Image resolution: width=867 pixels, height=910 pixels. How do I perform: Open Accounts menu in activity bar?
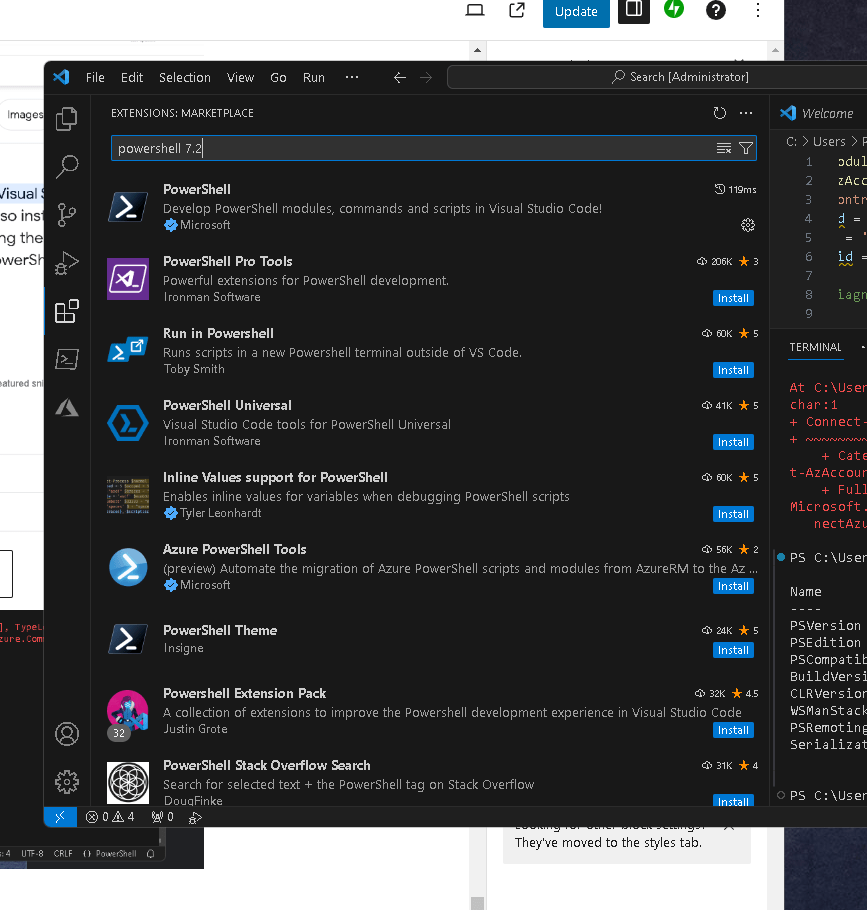(x=67, y=734)
